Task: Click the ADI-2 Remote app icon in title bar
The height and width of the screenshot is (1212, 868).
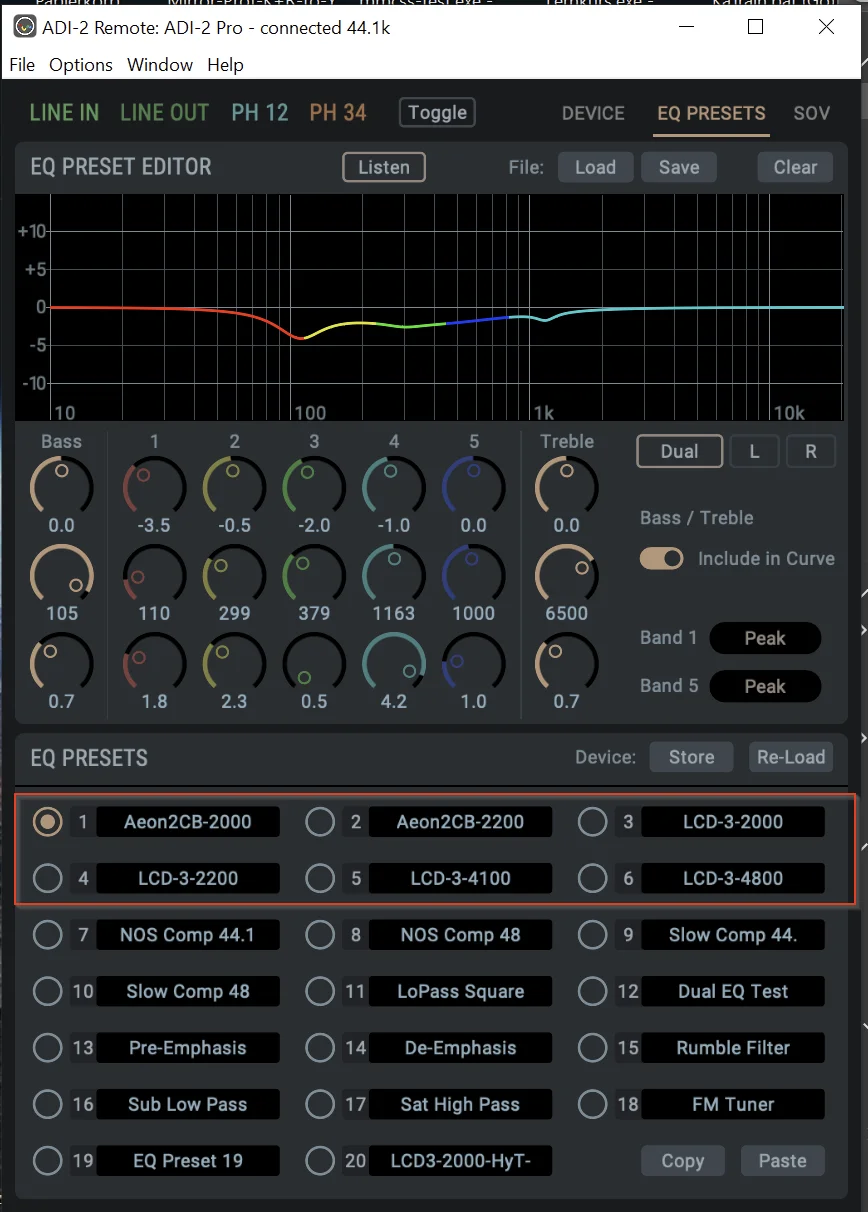Action: pyautogui.click(x=24, y=28)
